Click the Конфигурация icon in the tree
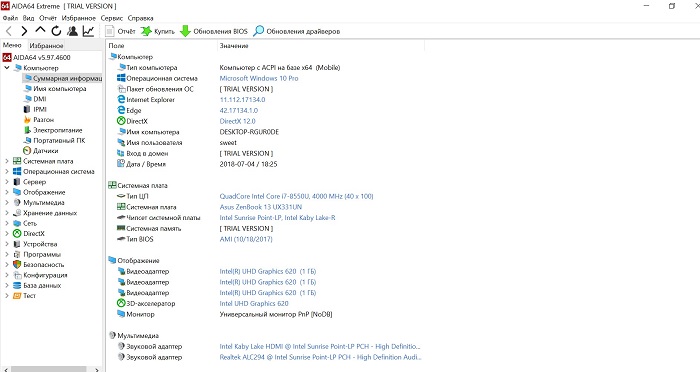700x372 pixels. 17,275
